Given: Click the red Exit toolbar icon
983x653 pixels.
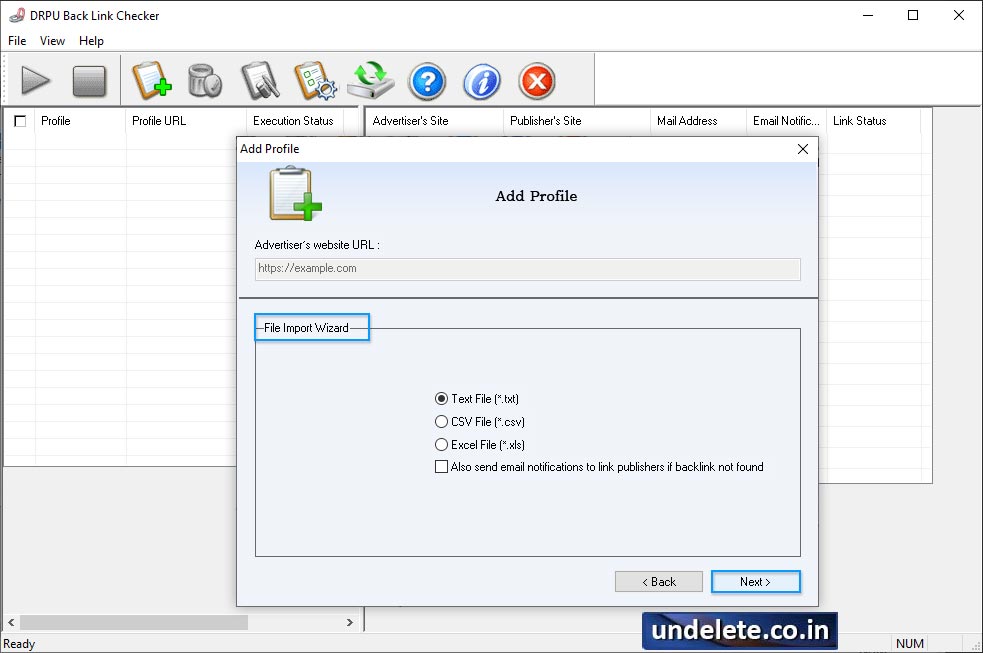Looking at the screenshot, I should click(x=537, y=81).
